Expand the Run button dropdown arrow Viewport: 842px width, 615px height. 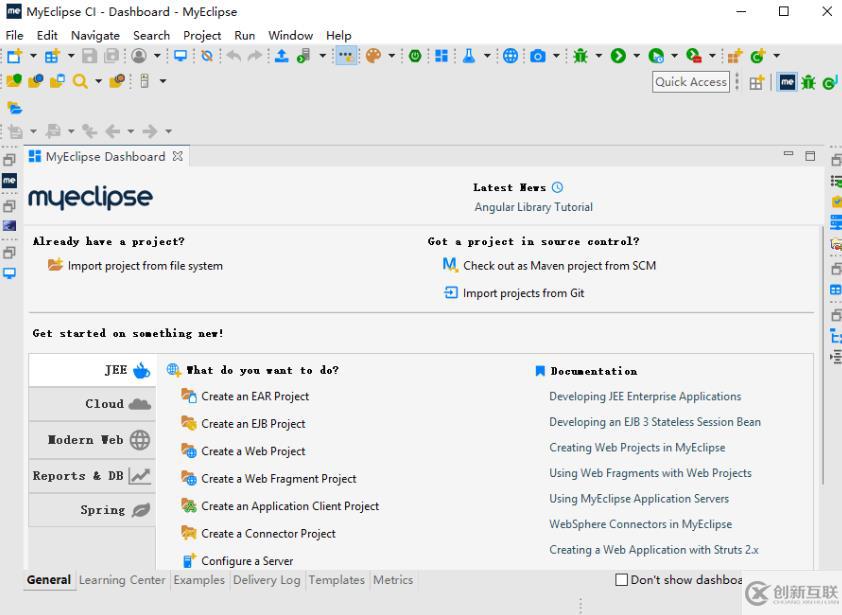pos(637,56)
